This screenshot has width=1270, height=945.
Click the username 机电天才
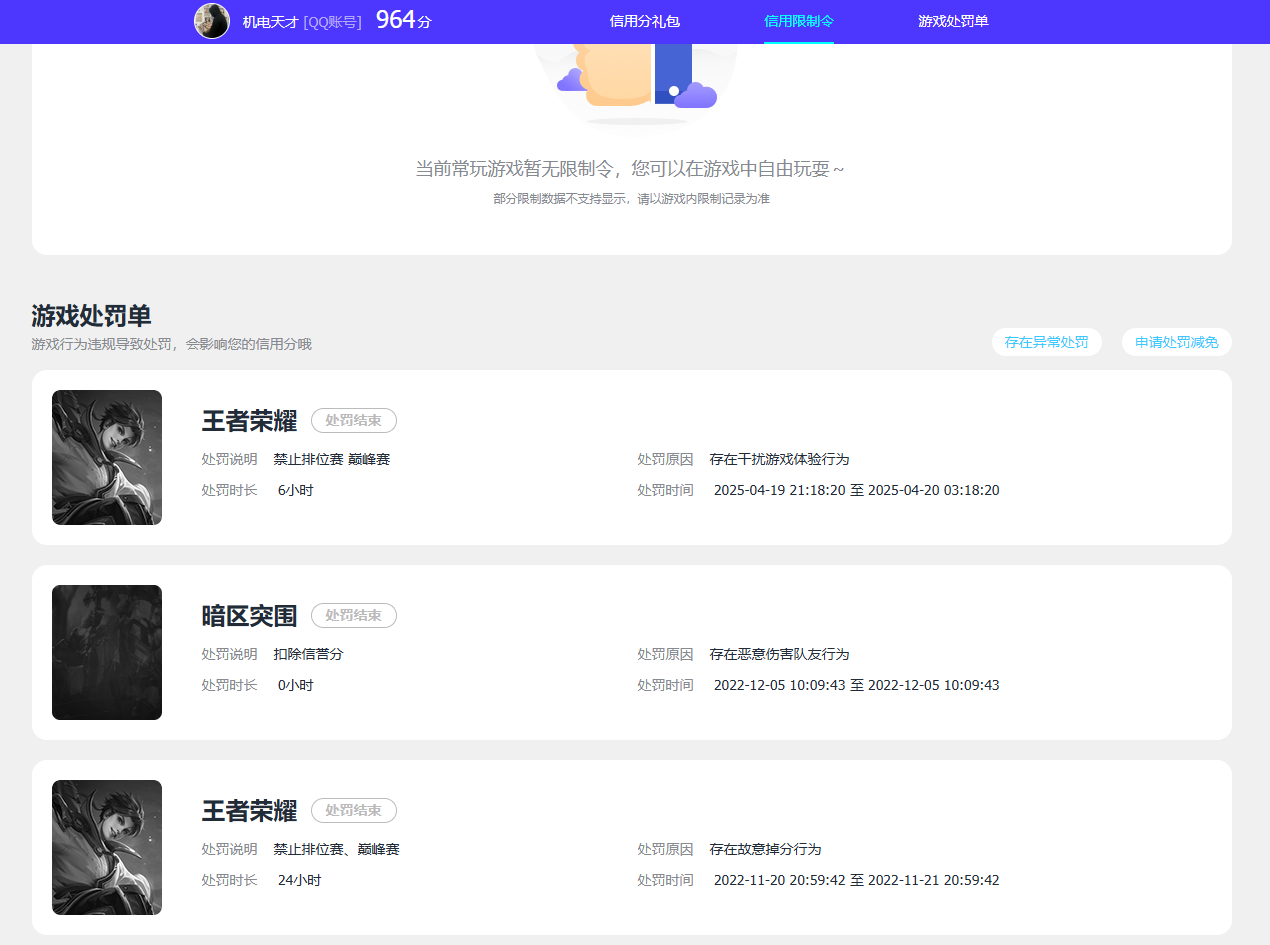click(x=271, y=21)
